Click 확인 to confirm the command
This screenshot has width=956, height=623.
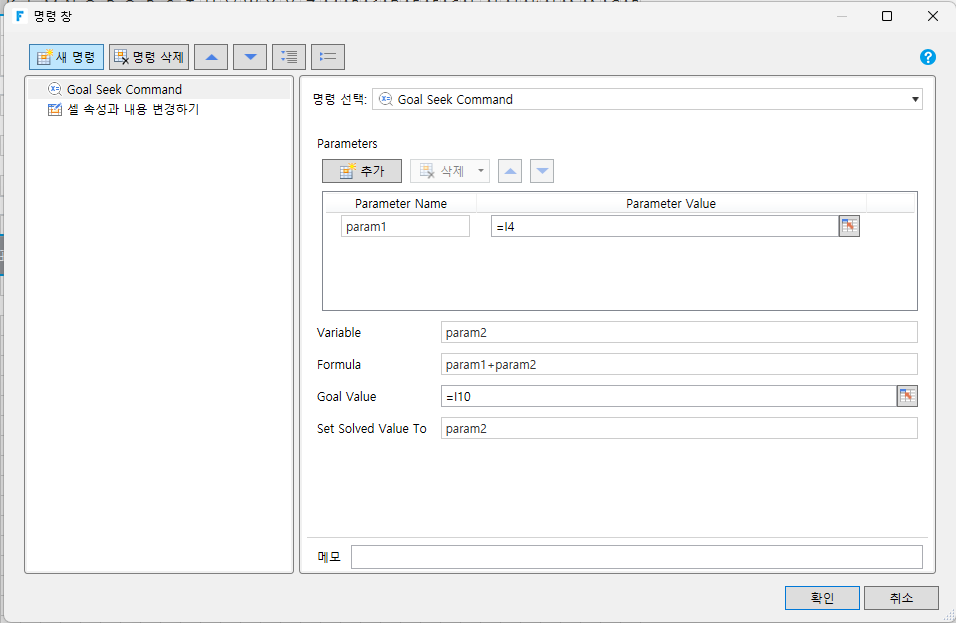click(x=821, y=598)
